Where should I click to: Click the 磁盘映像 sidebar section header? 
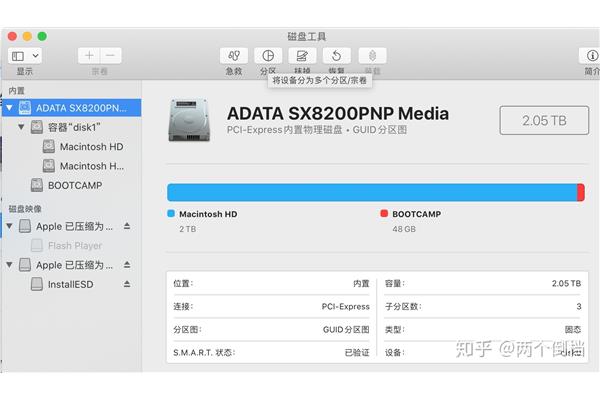(25, 209)
